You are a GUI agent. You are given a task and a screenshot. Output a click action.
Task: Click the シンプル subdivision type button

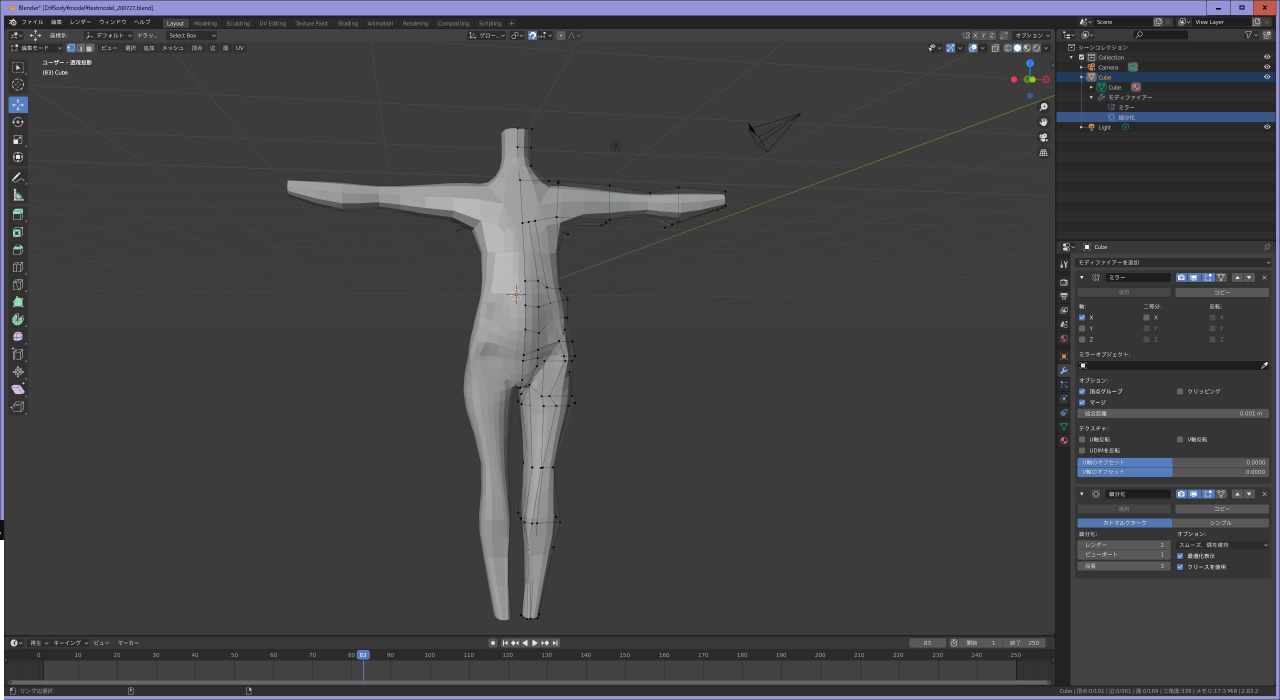click(1221, 523)
